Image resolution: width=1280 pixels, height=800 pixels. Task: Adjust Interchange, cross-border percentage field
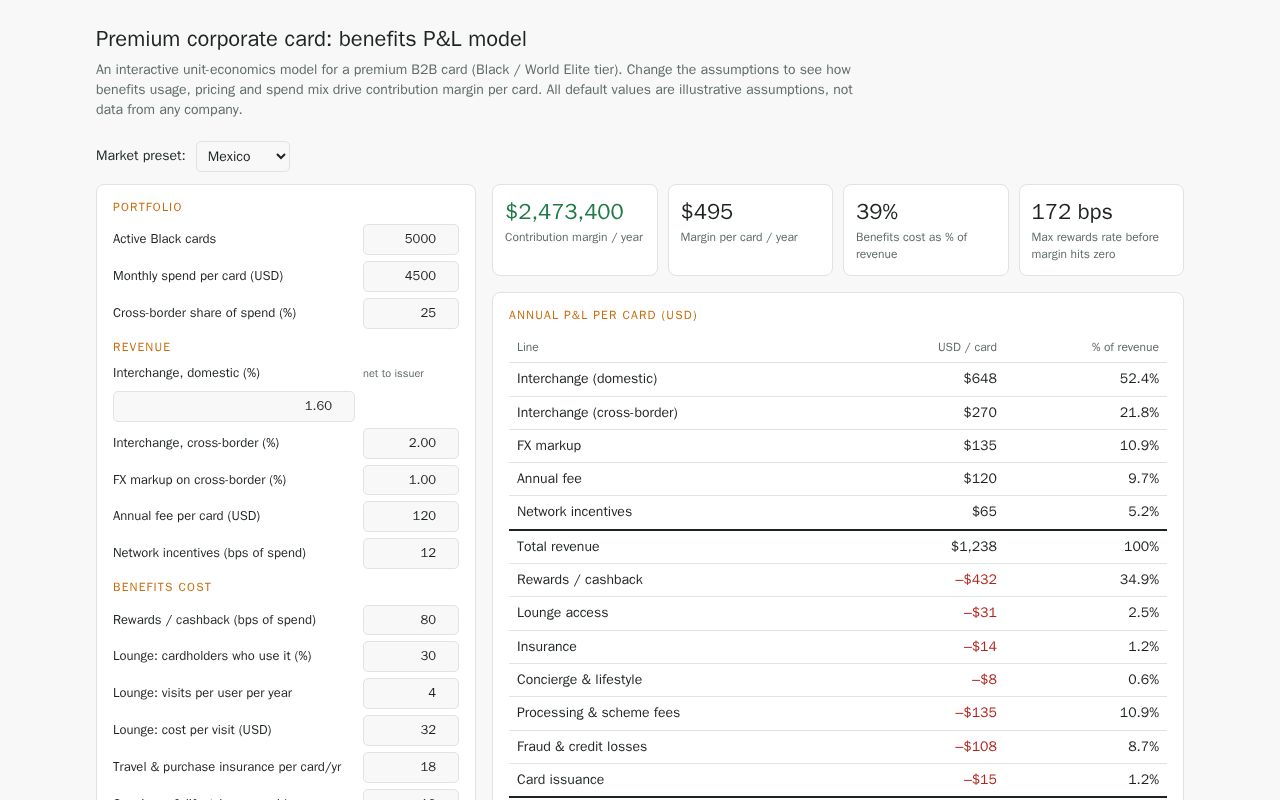tap(411, 443)
